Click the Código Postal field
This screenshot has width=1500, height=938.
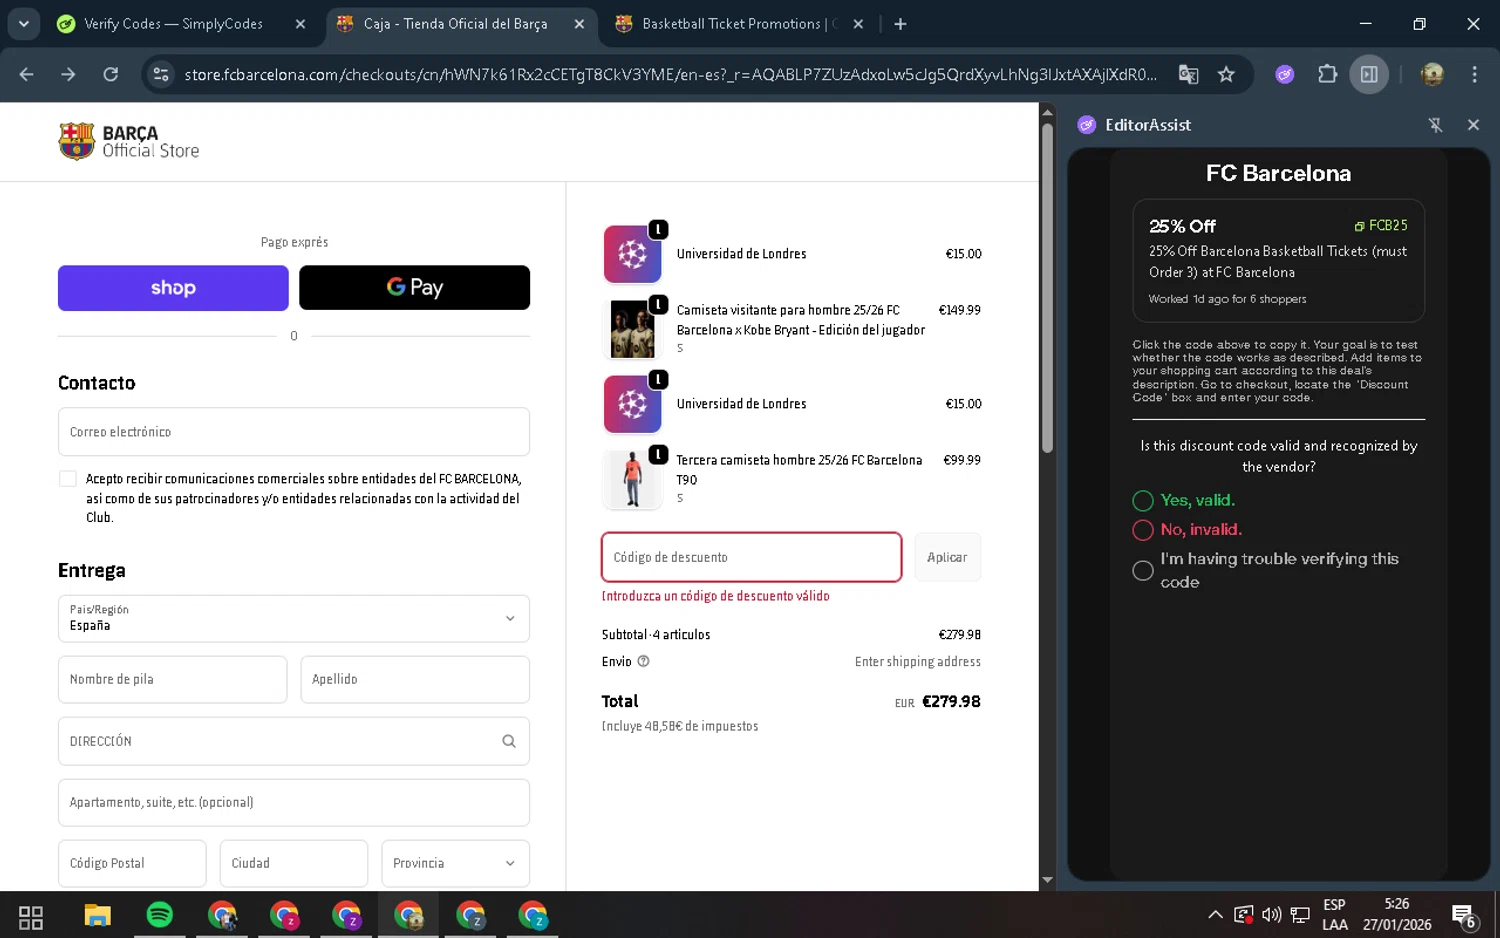point(132,863)
